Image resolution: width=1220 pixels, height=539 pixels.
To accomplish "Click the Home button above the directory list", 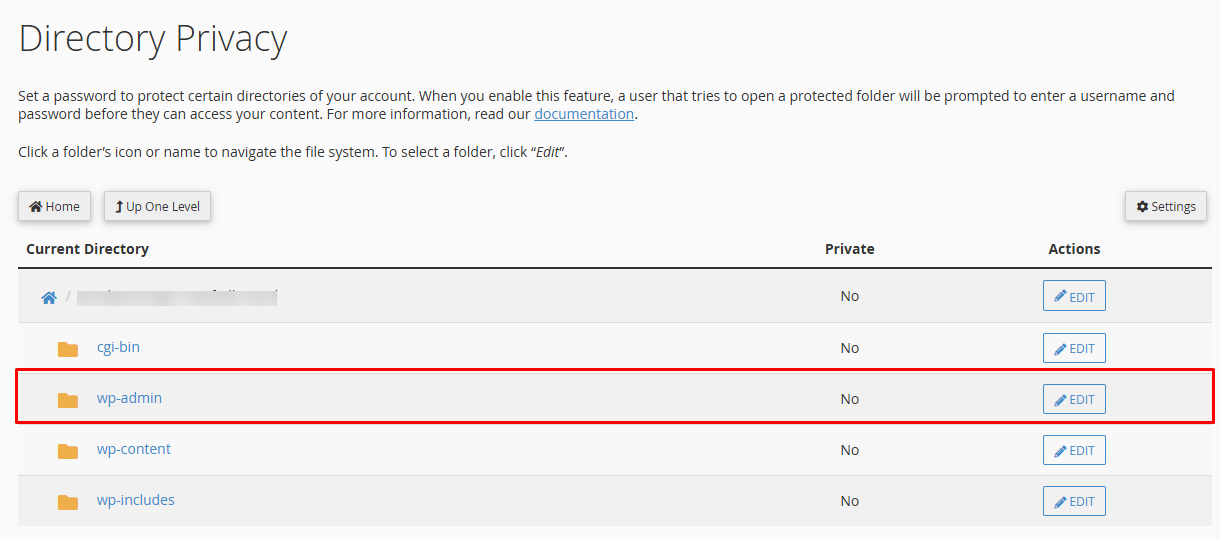I will 55,207.
